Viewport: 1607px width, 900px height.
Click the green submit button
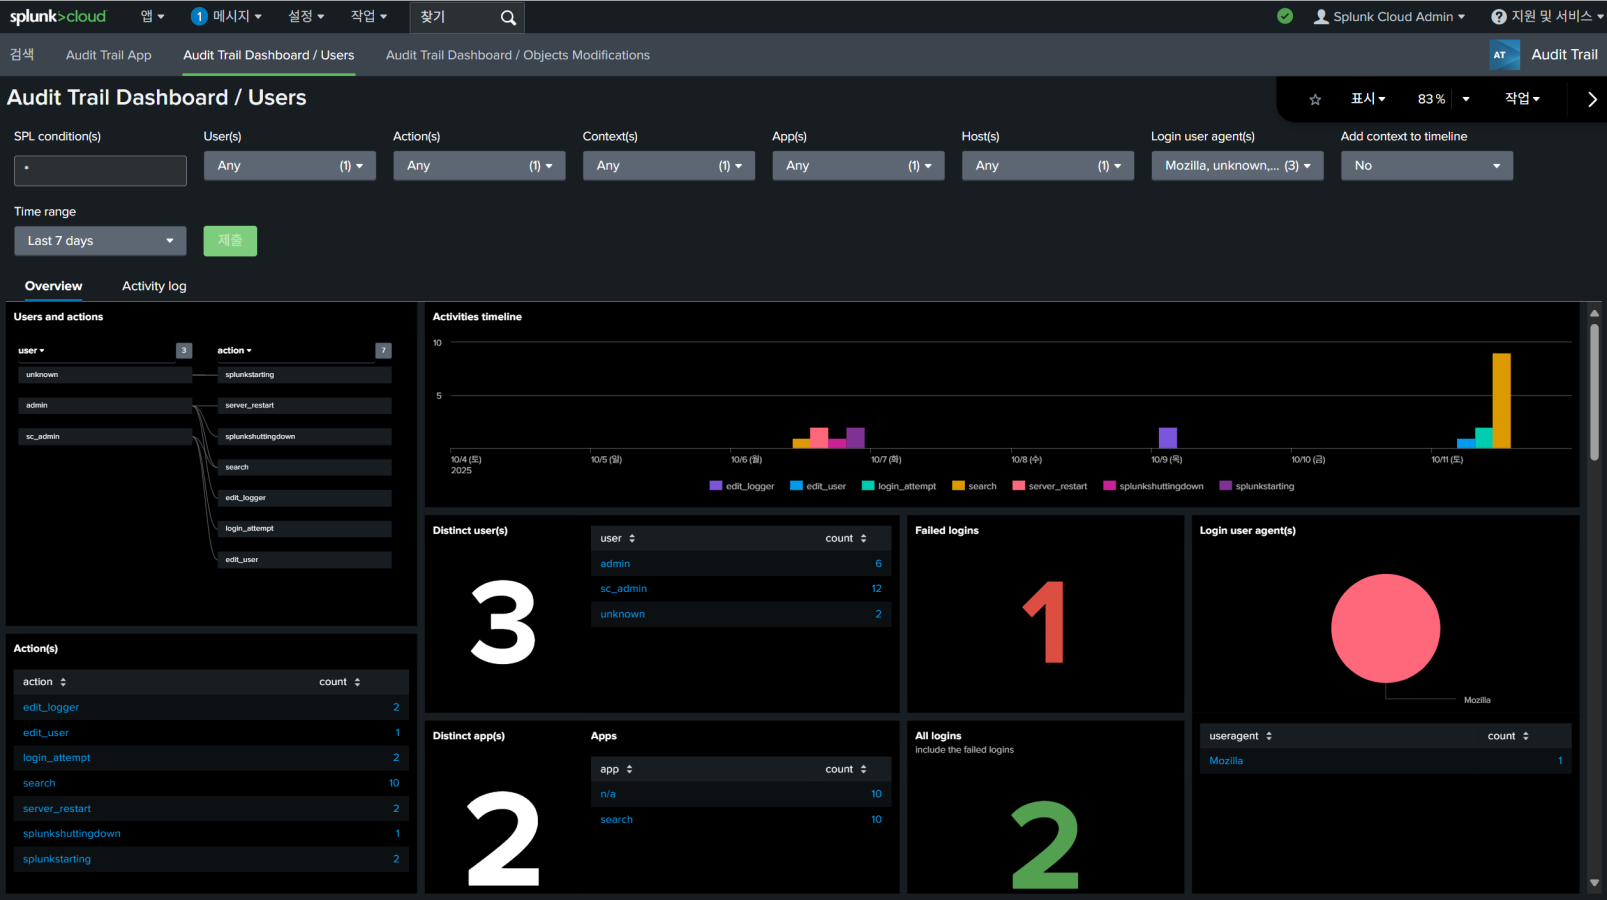pos(230,241)
